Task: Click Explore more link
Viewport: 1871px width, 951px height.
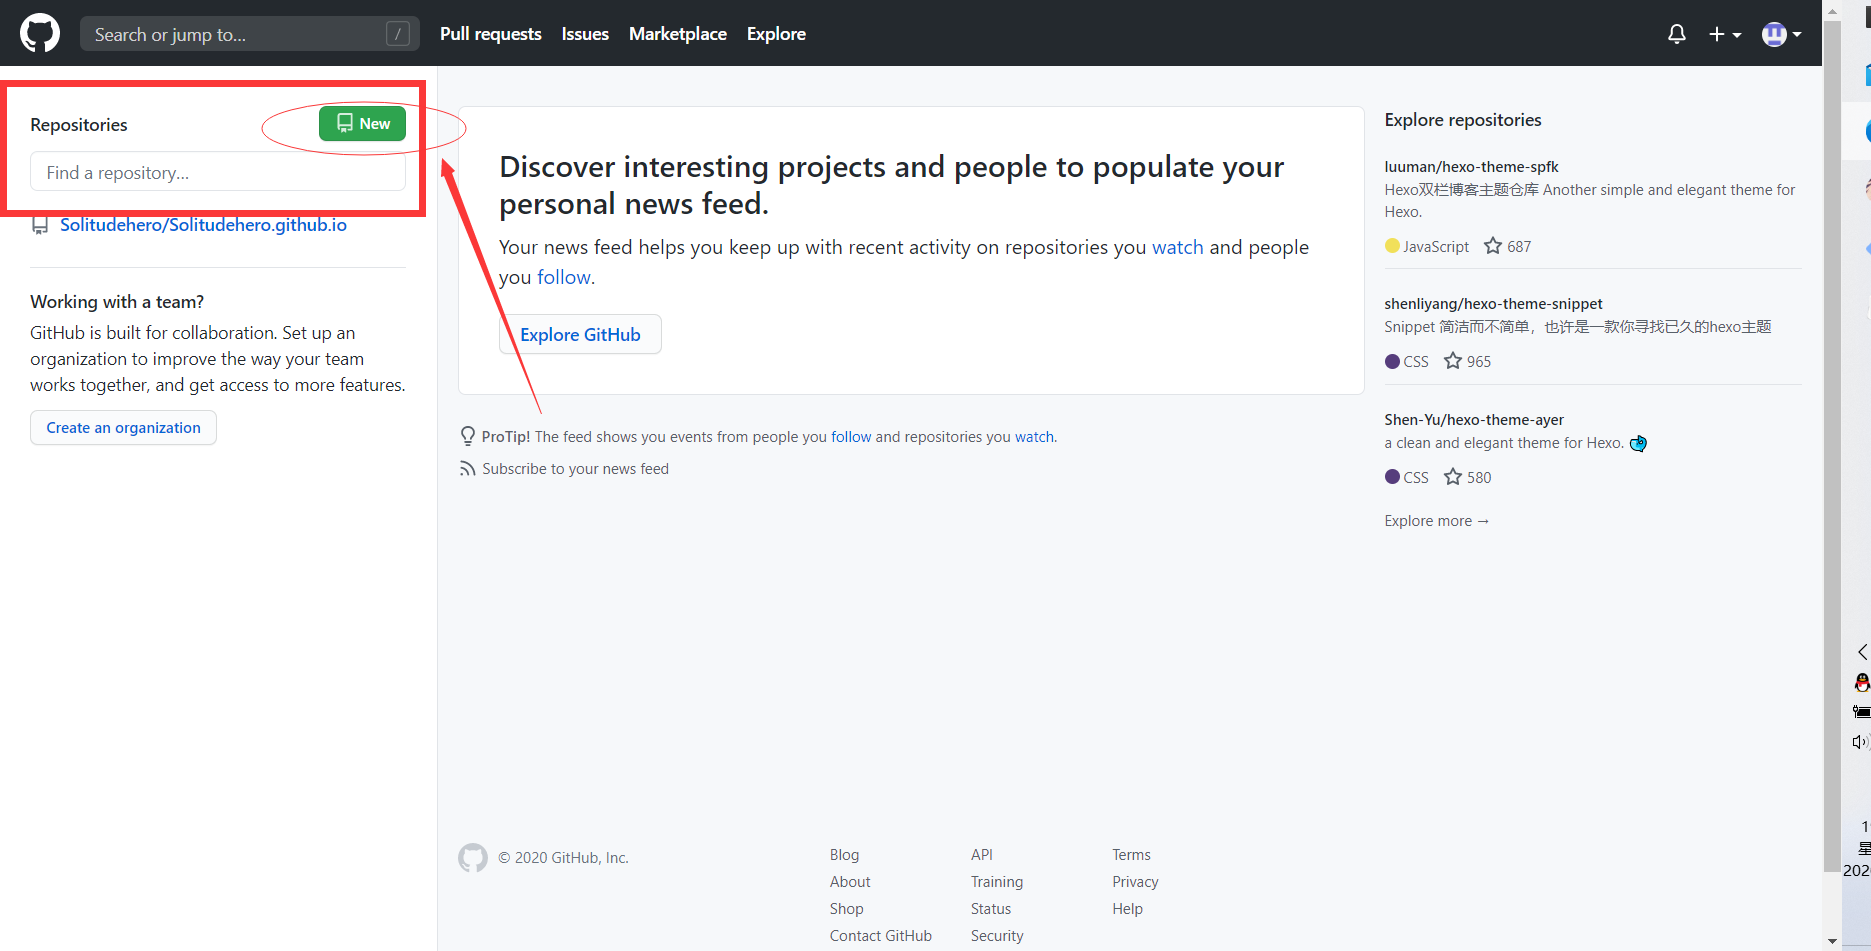Action: click(1436, 521)
